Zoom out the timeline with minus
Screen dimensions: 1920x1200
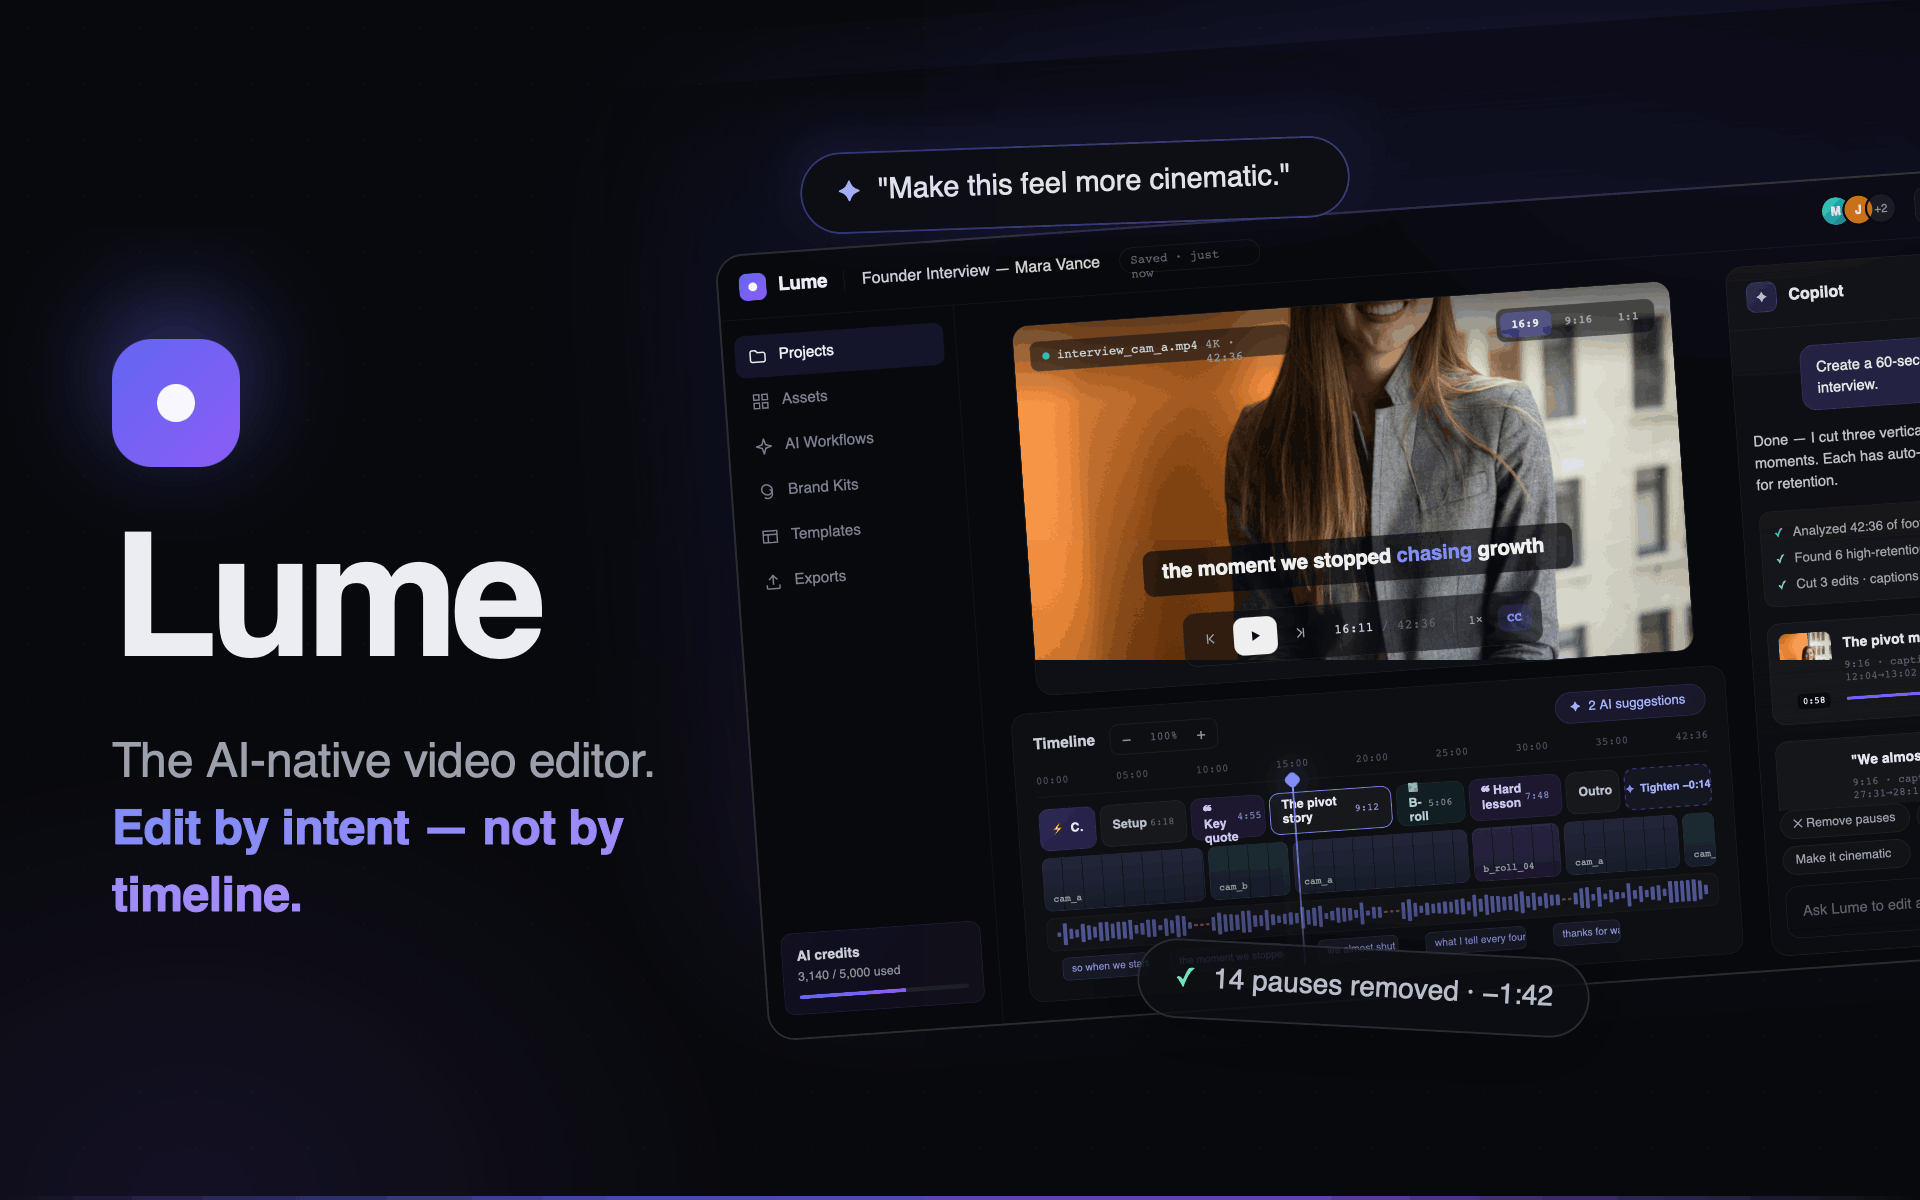[1127, 739]
